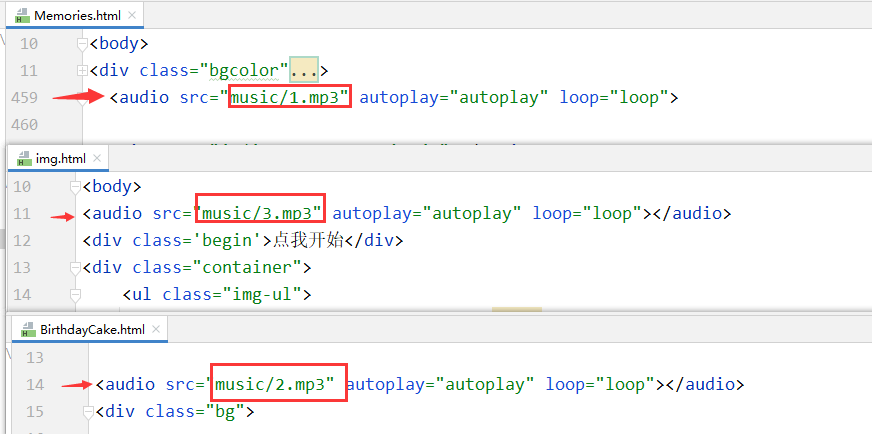The height and width of the screenshot is (434, 872).
Task: Close the BirthdayCake.html tab
Action: [x=156, y=329]
